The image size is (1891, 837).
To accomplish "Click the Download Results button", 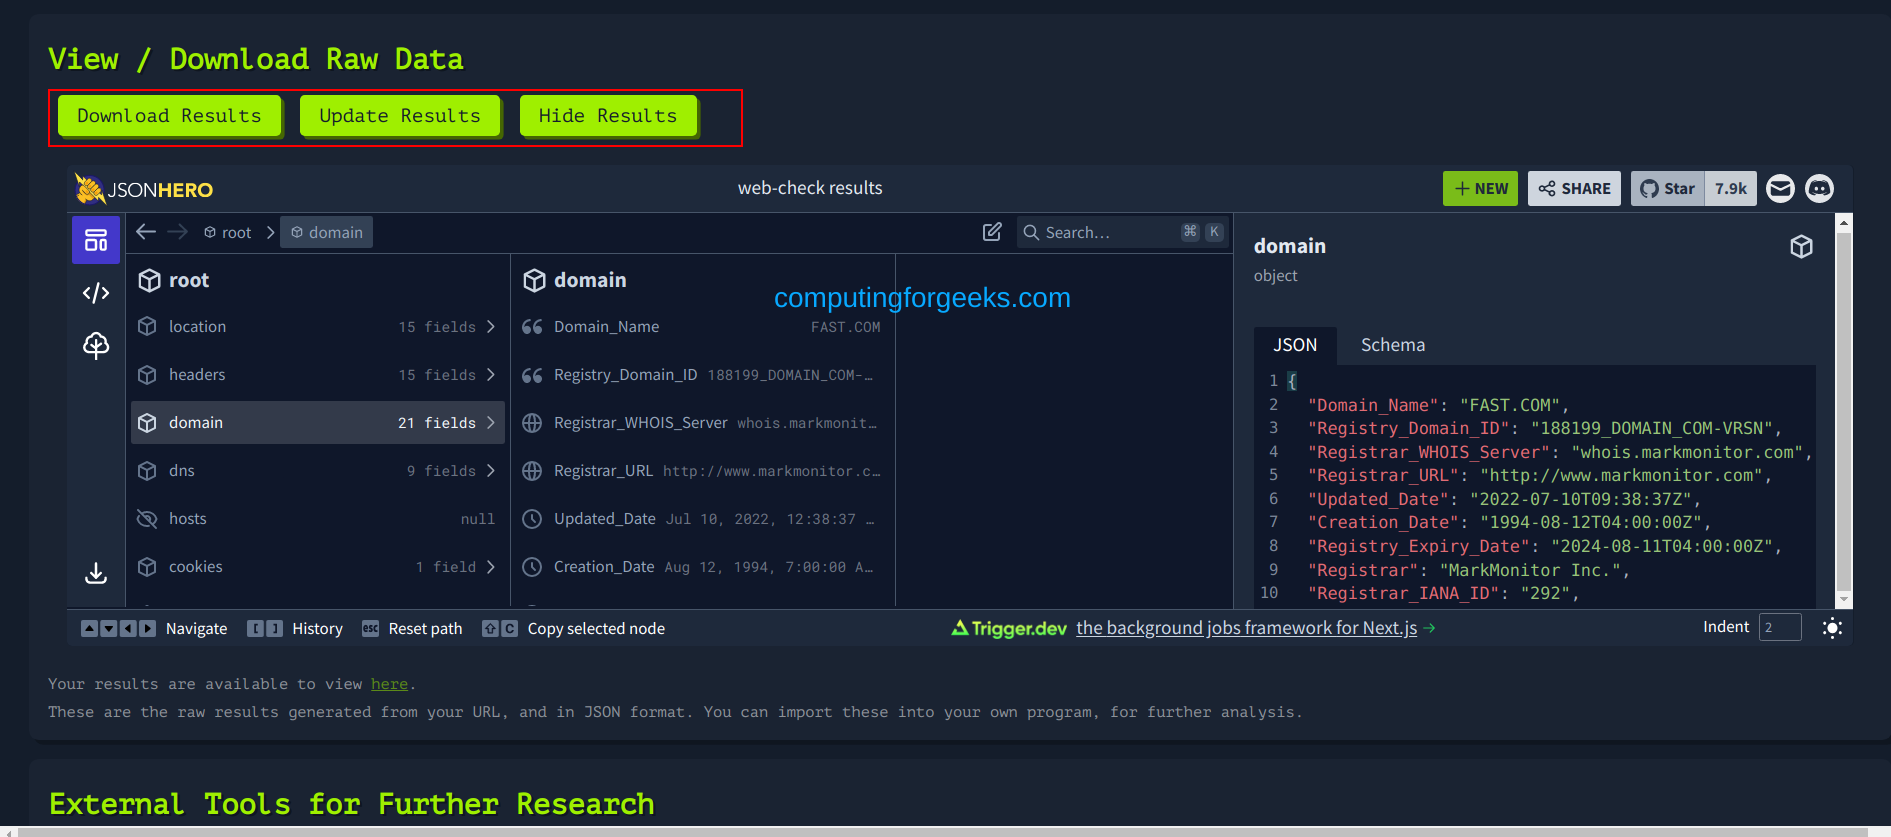I will click(x=169, y=116).
